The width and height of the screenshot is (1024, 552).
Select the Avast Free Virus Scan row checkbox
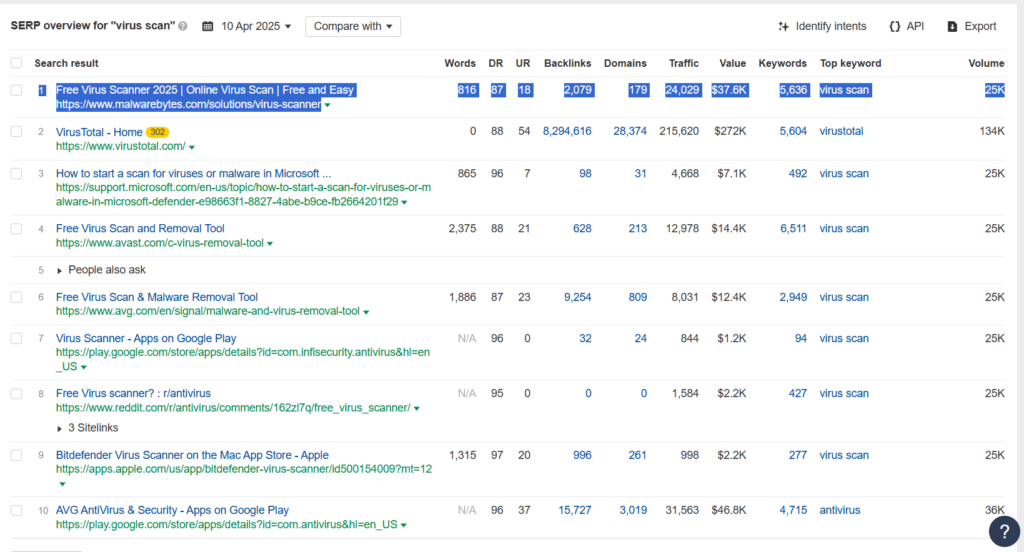pos(16,229)
